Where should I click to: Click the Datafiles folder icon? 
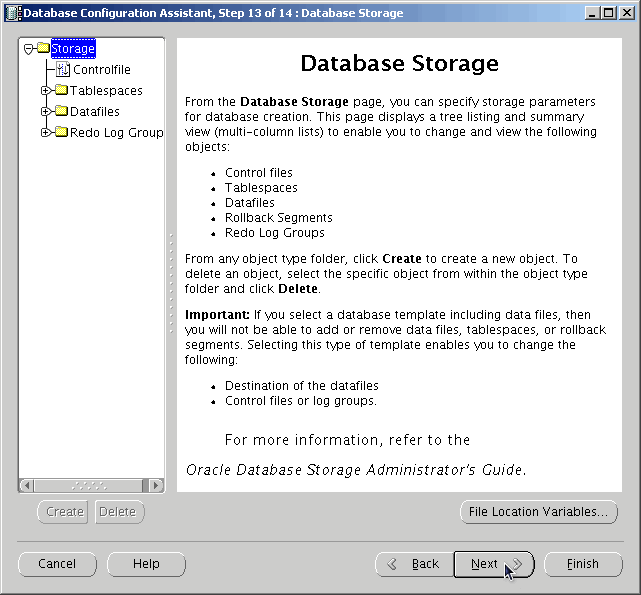(61, 111)
